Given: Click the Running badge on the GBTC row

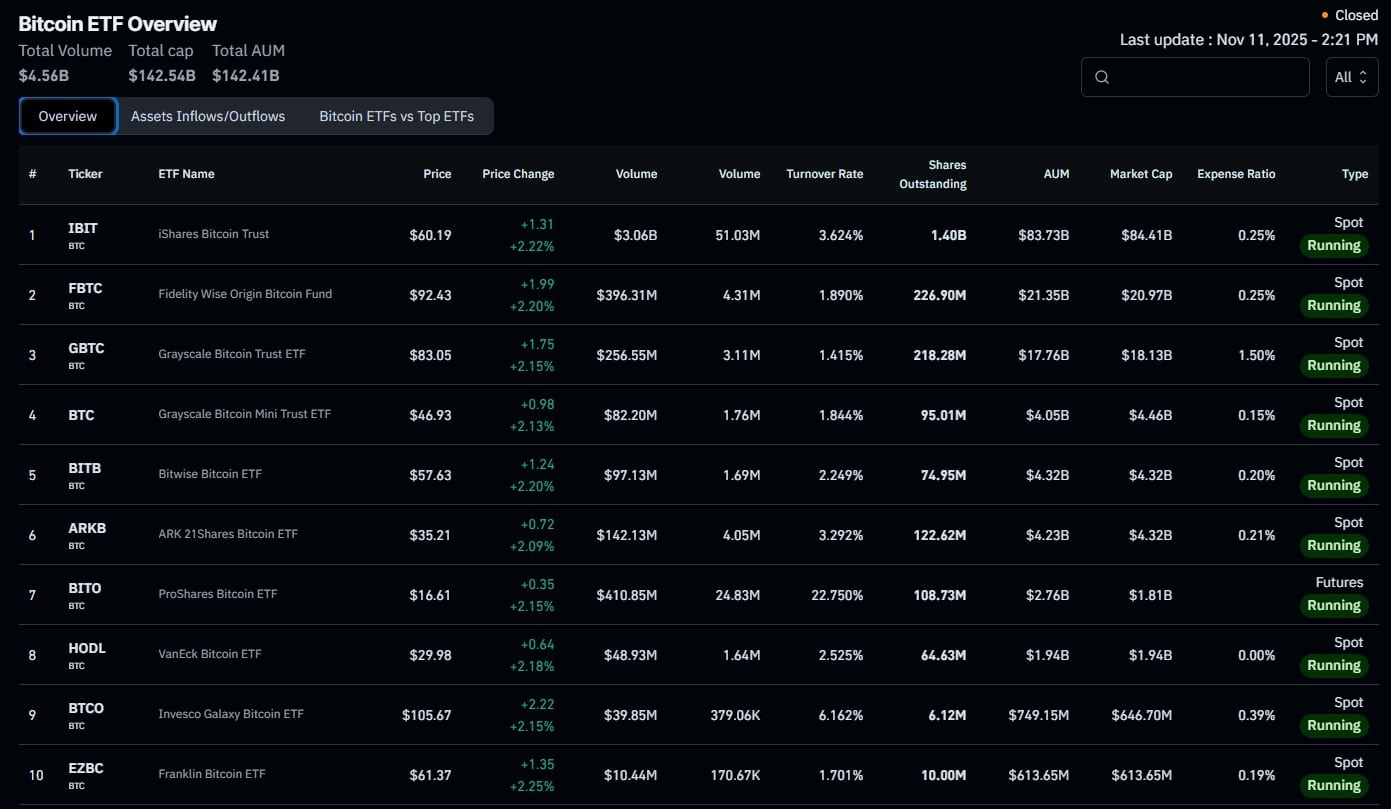Looking at the screenshot, I should pos(1333,365).
